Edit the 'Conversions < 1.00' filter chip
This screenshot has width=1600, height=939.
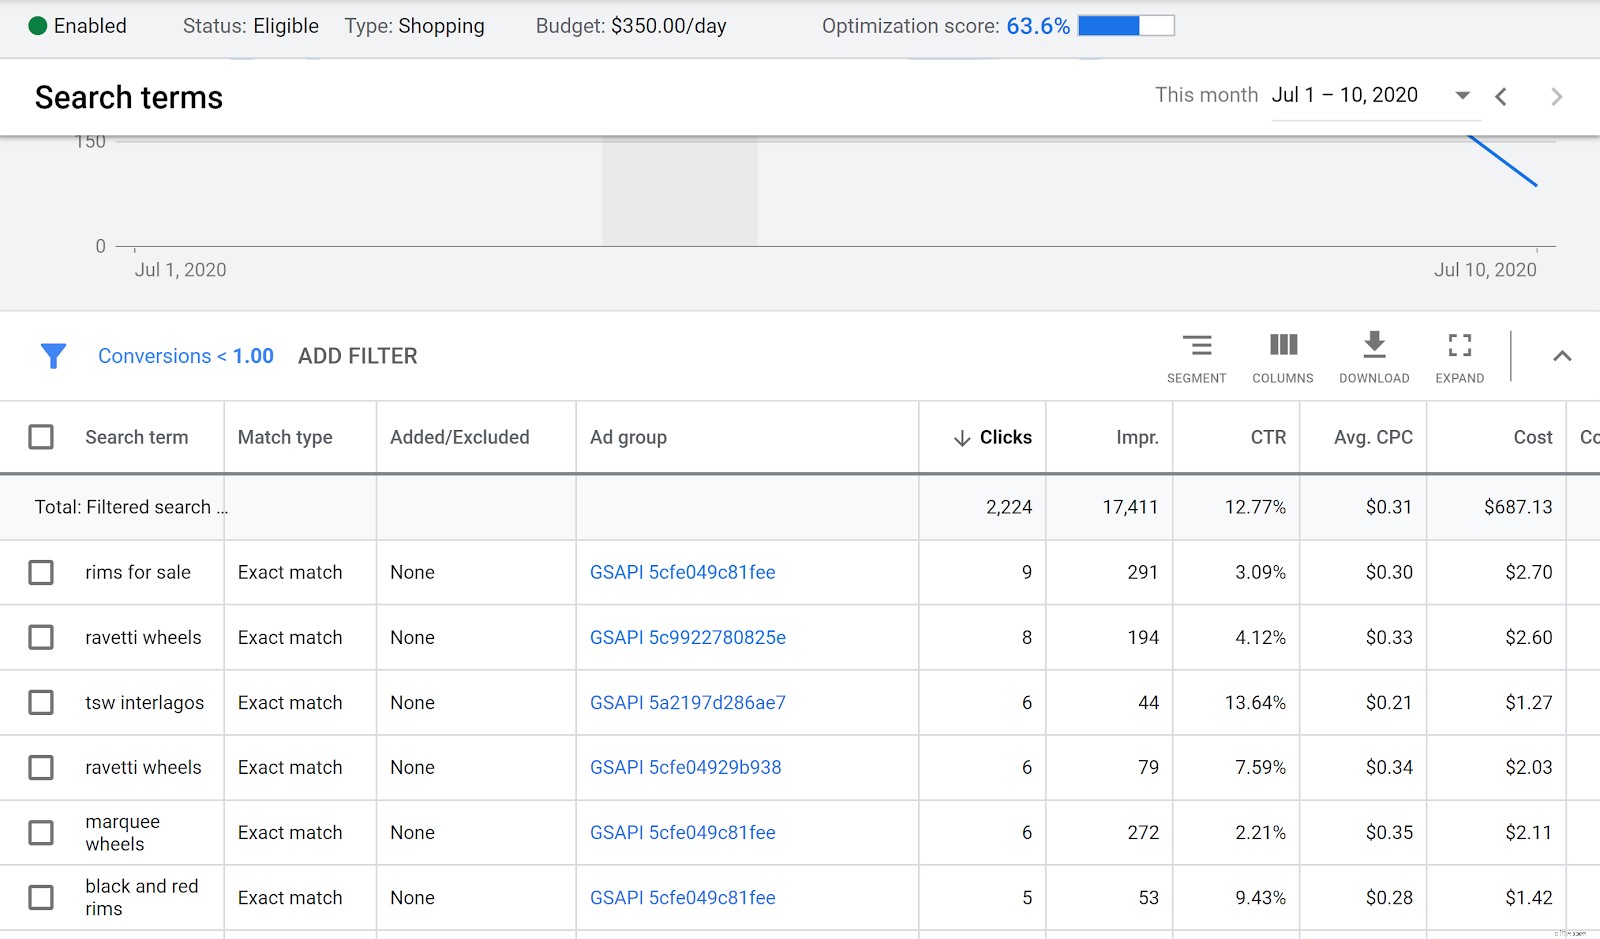[x=186, y=356]
